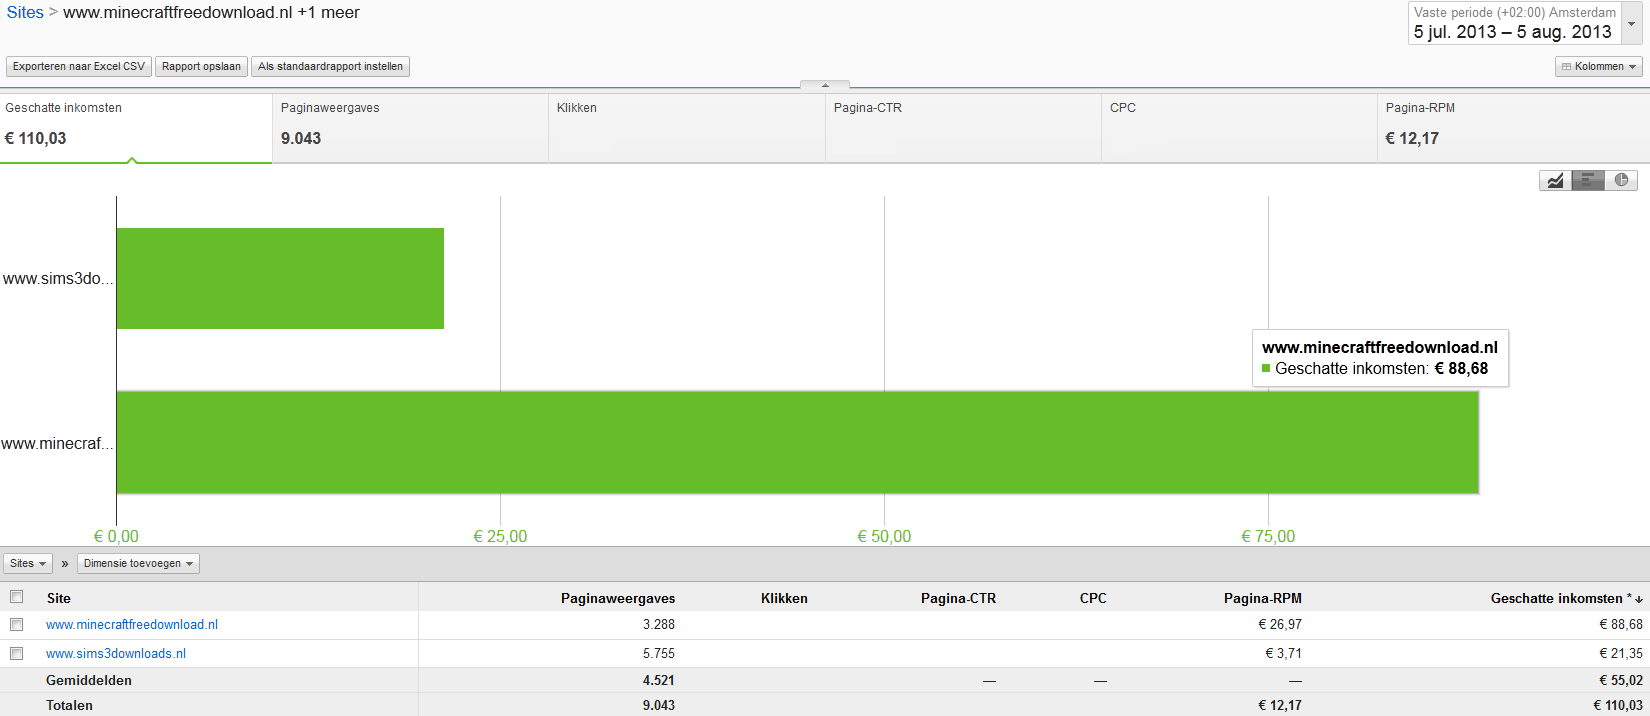The height and width of the screenshot is (716, 1650).
Task: Select the Pagina-RPM metric tab
Action: tap(1514, 128)
